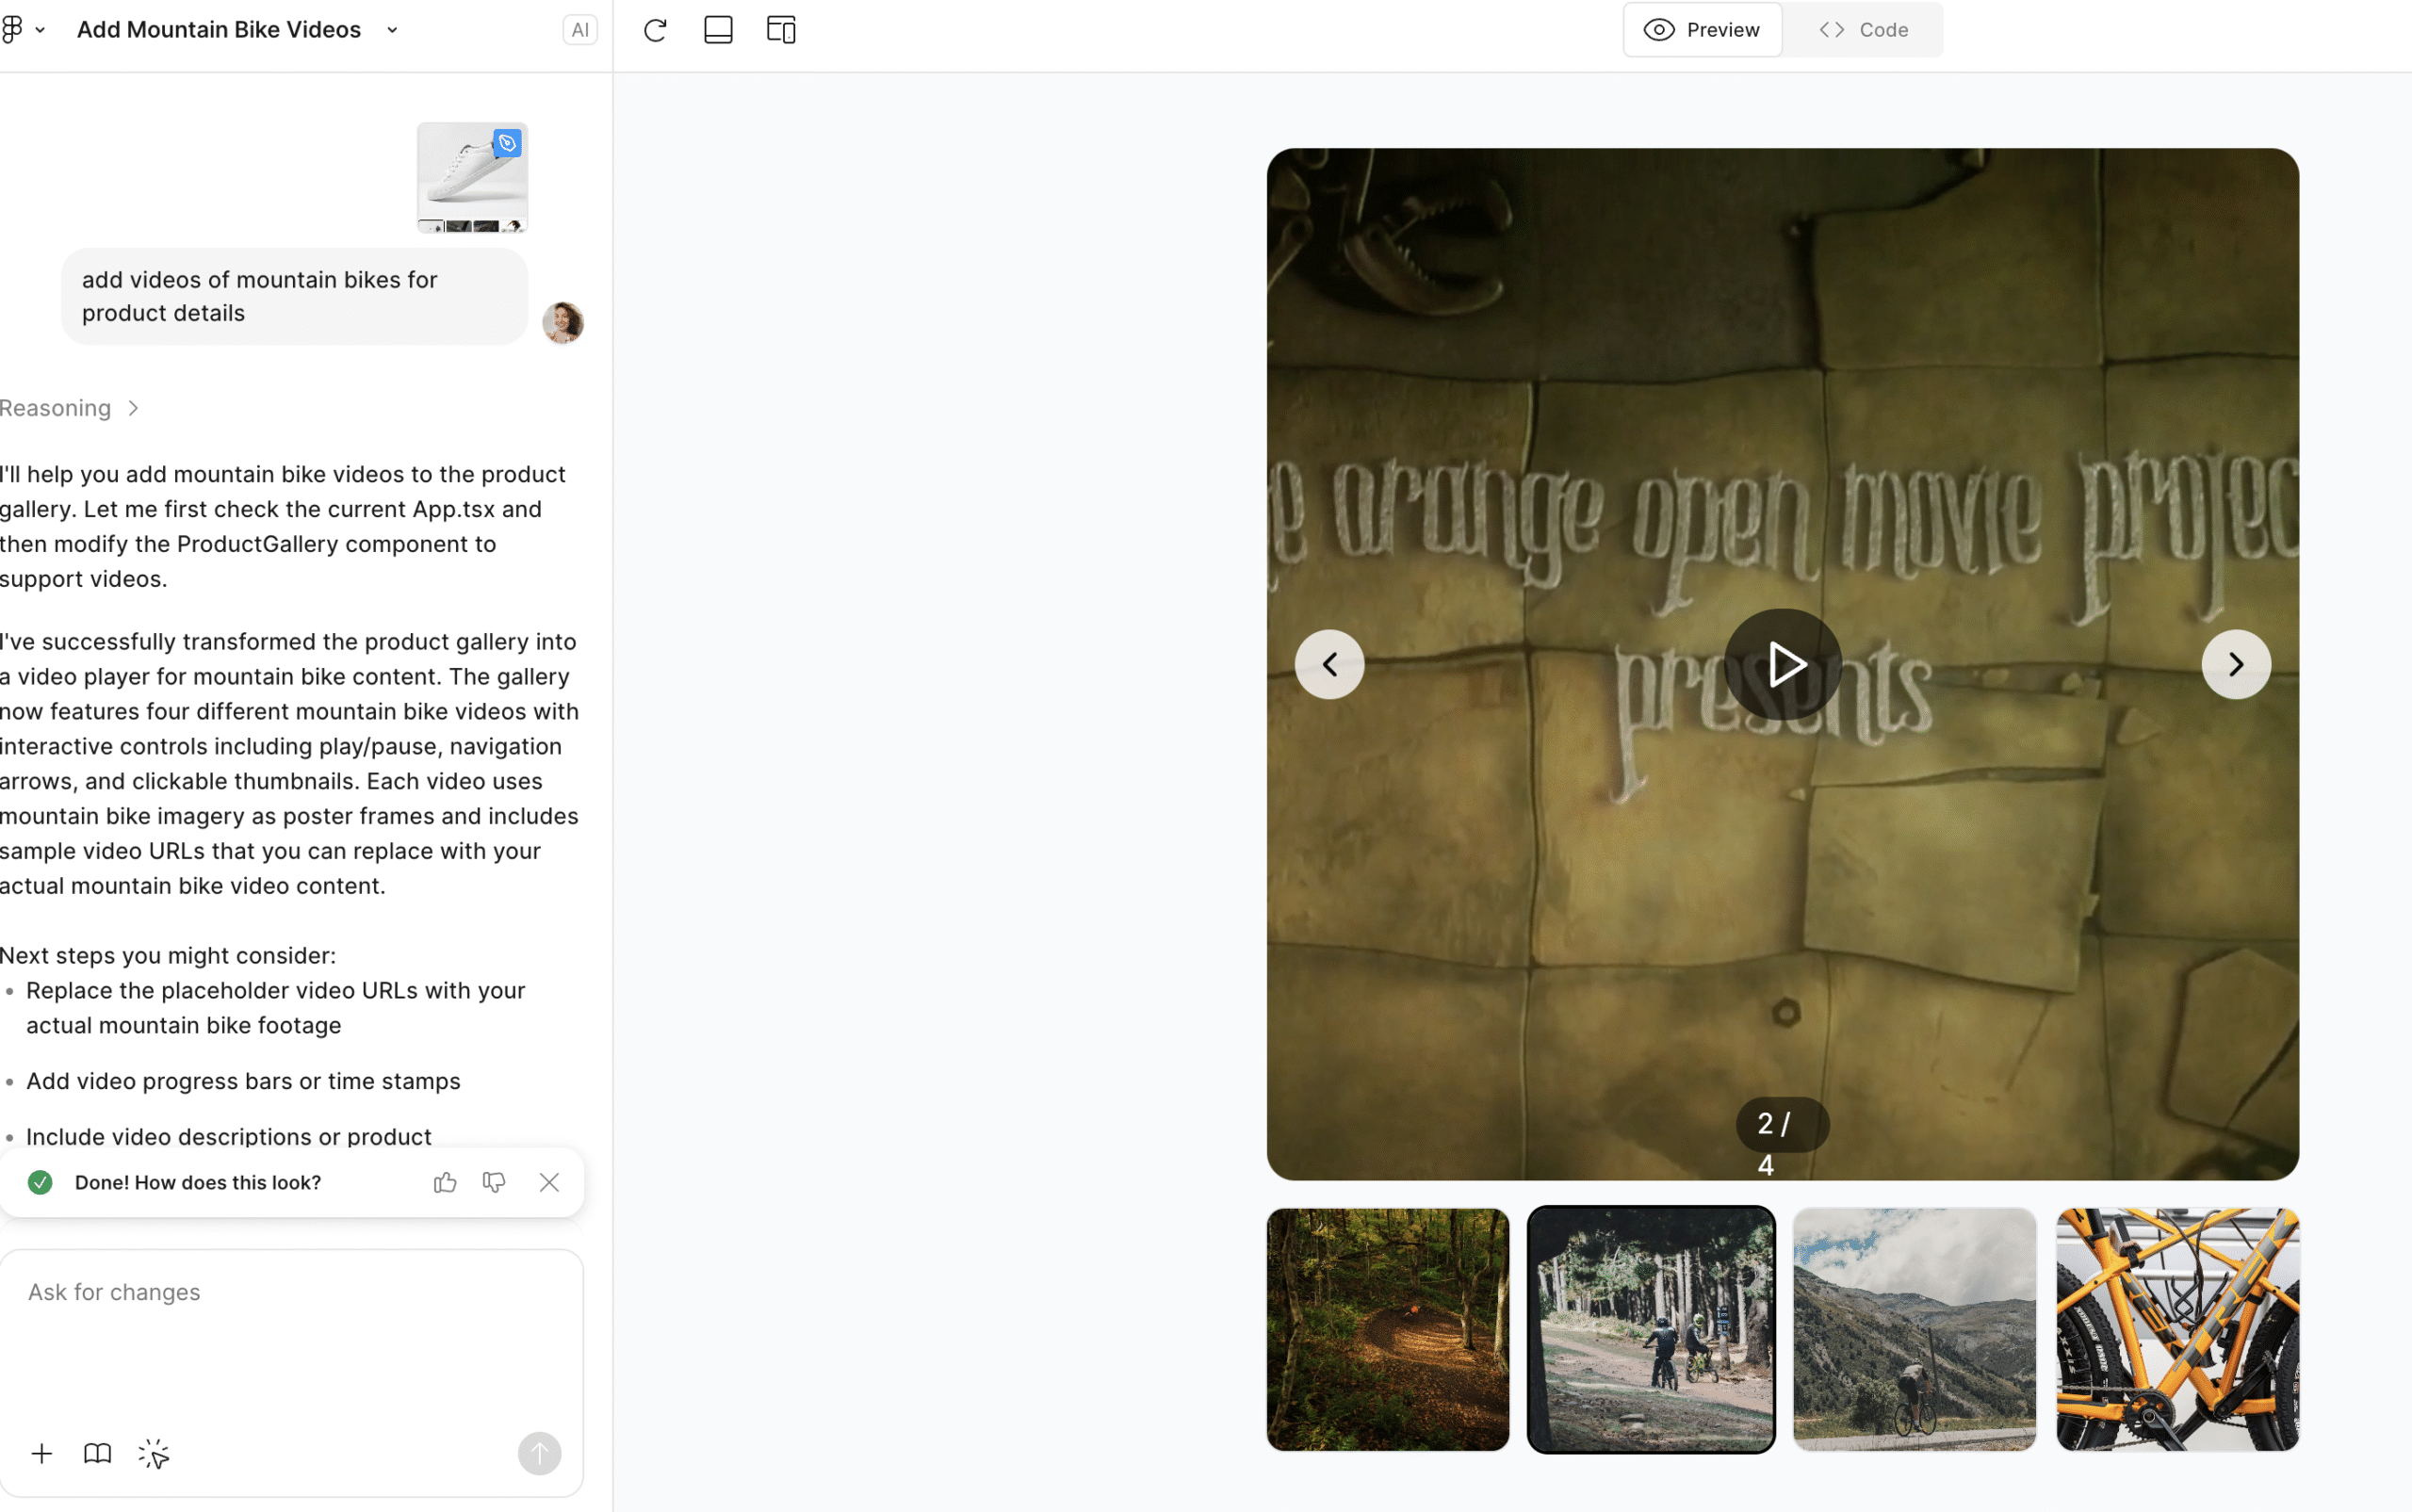Give a thumbs up to the result
Screen dimensions: 2412x1512
[x=445, y=1182]
